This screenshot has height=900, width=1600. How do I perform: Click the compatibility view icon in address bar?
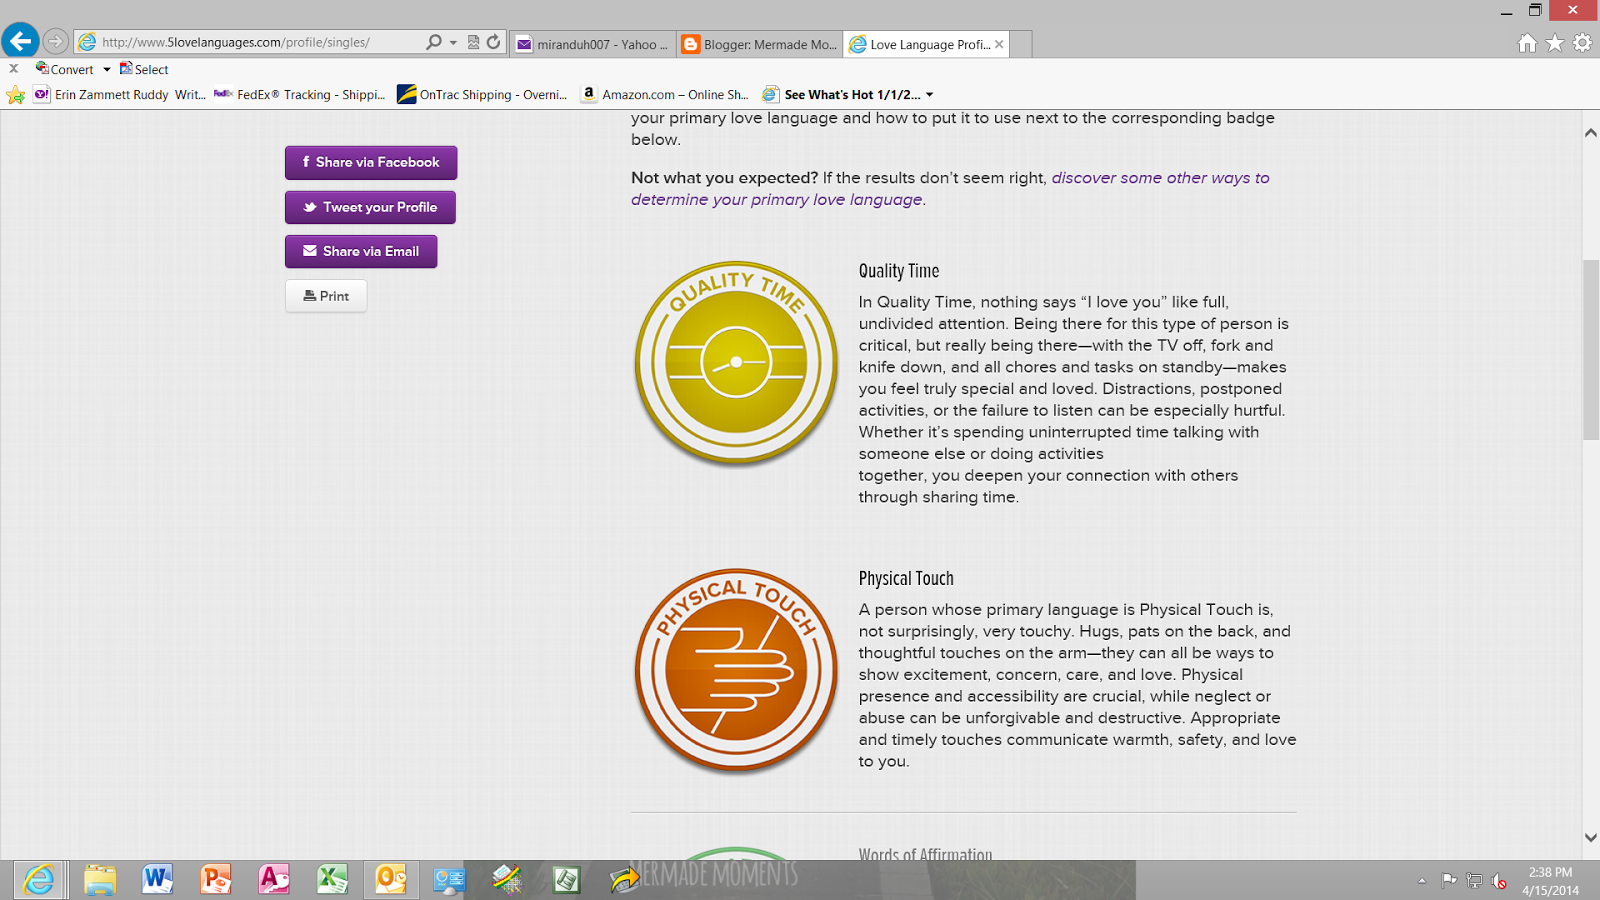(473, 42)
